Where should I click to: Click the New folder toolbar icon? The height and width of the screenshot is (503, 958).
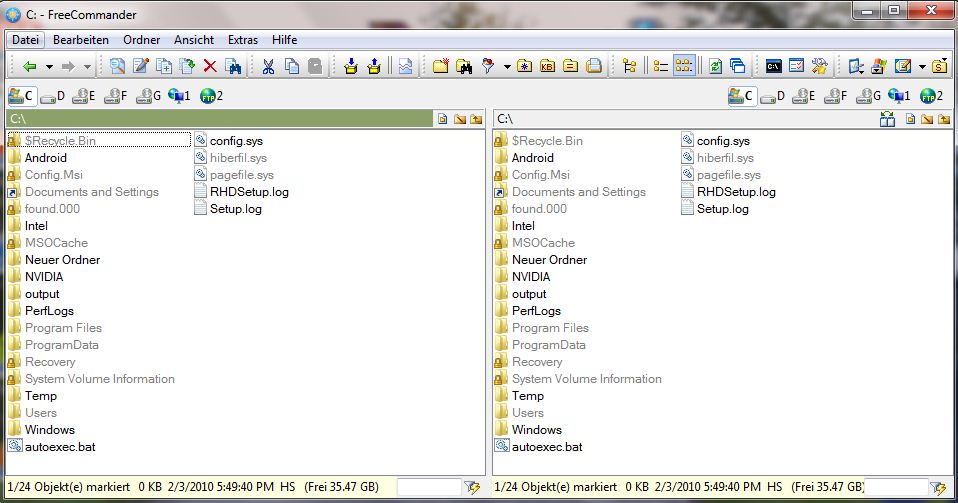tap(441, 66)
